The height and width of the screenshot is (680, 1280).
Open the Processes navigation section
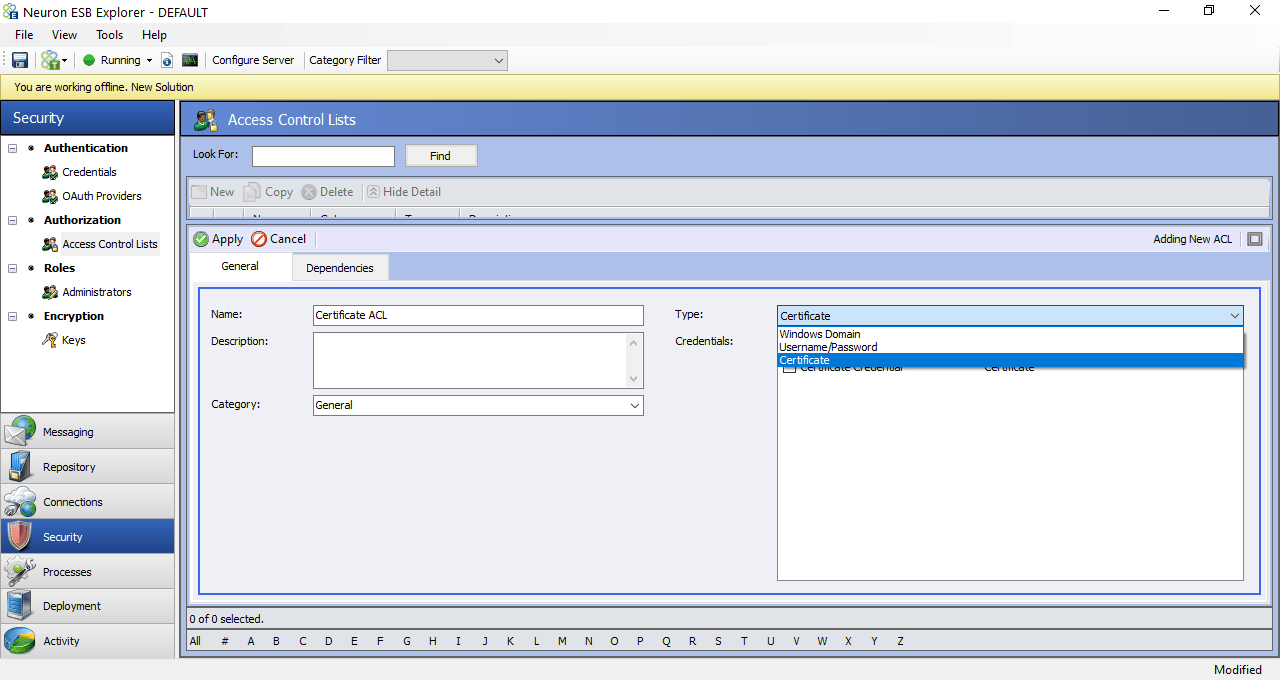click(87, 572)
